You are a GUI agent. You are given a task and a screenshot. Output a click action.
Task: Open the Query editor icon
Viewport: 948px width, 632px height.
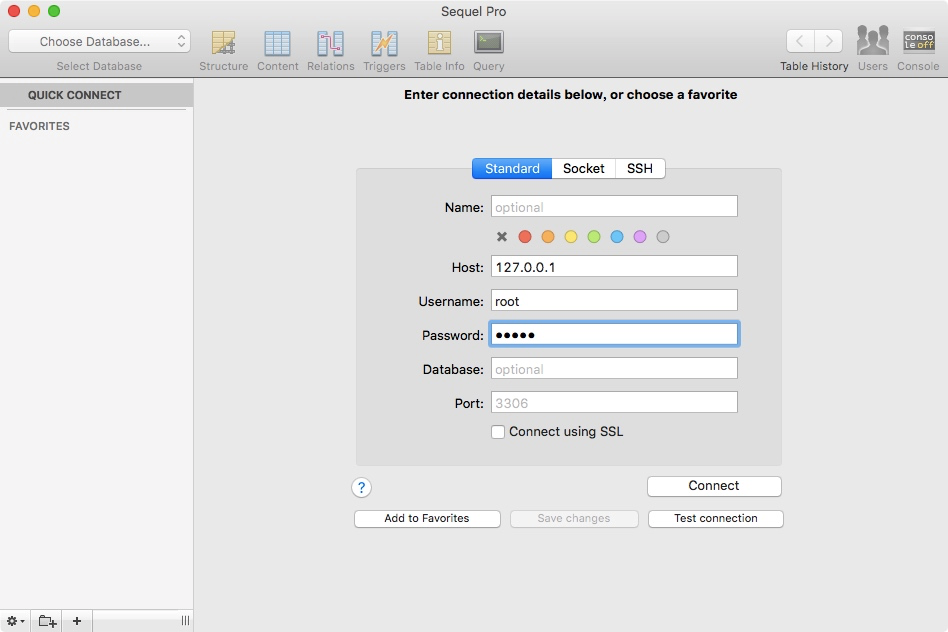coord(489,42)
